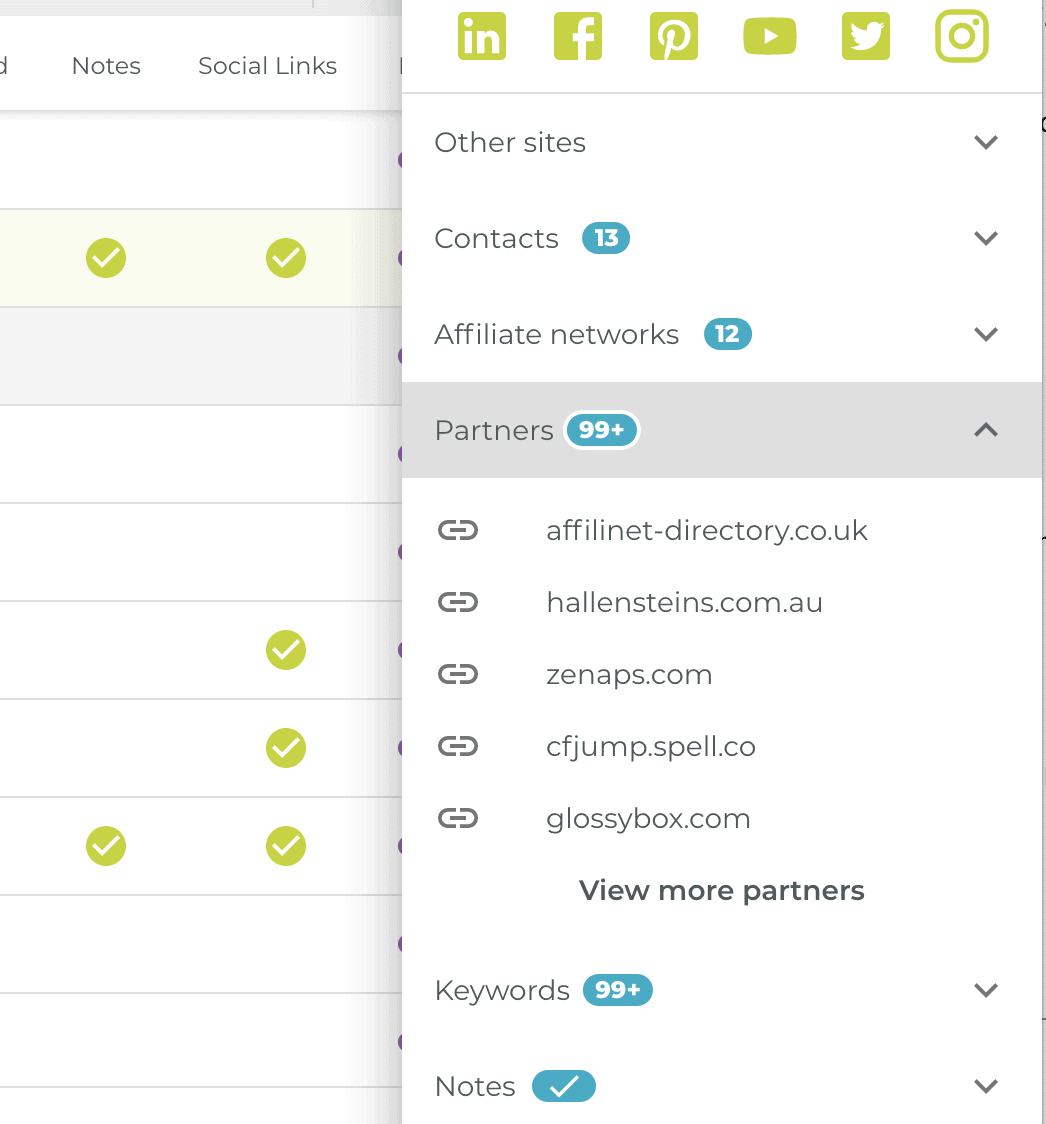This screenshot has height=1124, width=1046.
Task: Select the Social Links column header
Action: (x=267, y=65)
